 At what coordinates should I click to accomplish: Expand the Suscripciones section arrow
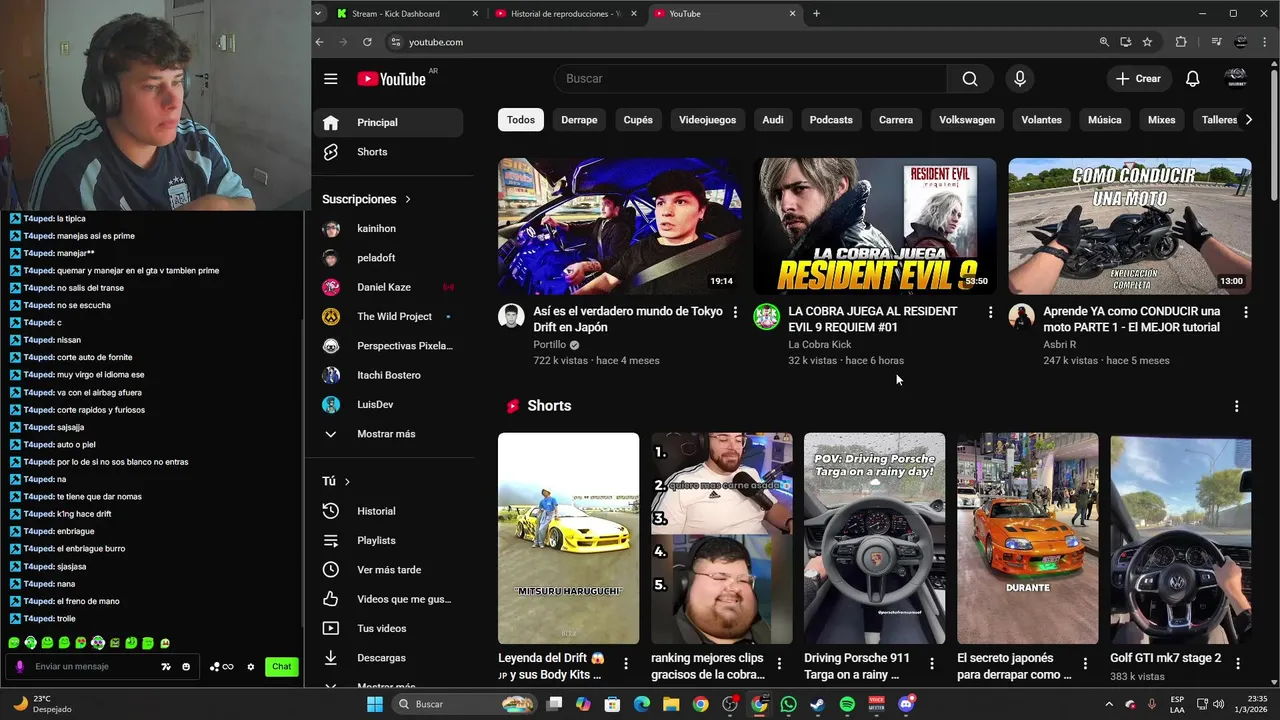pyautogui.click(x=408, y=200)
